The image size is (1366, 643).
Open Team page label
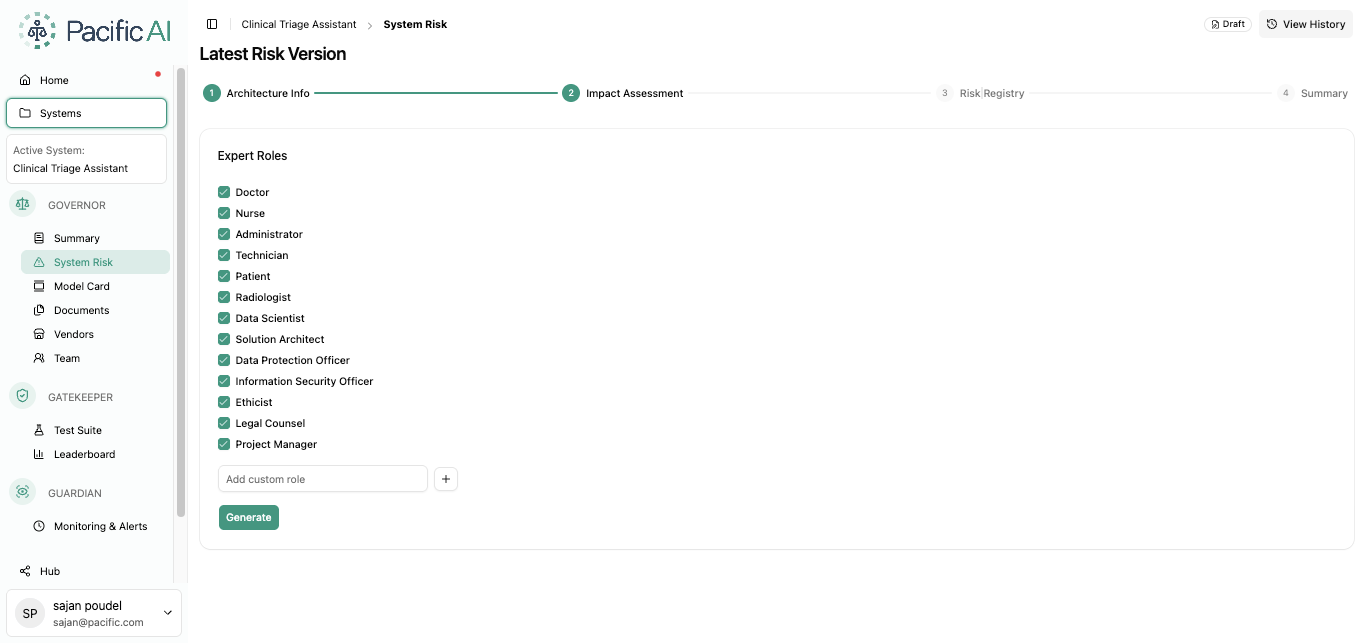[x=67, y=358]
